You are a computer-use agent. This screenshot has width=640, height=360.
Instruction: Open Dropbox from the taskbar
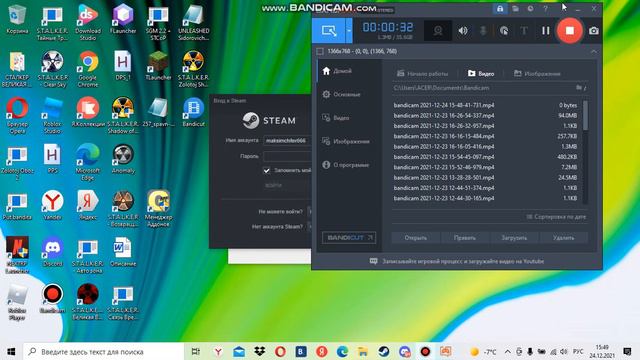[x=260, y=351]
